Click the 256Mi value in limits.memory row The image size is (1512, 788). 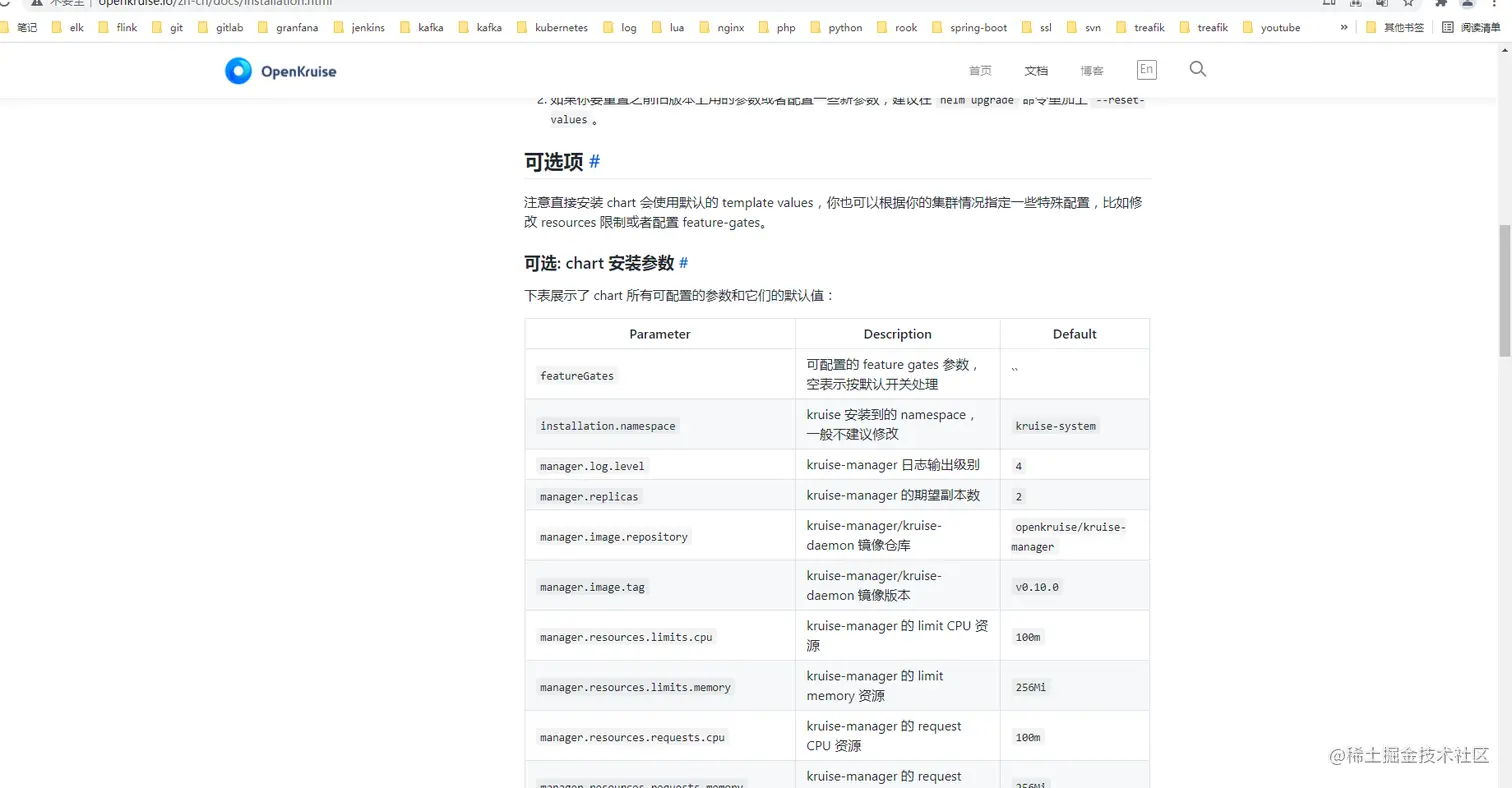1030,687
